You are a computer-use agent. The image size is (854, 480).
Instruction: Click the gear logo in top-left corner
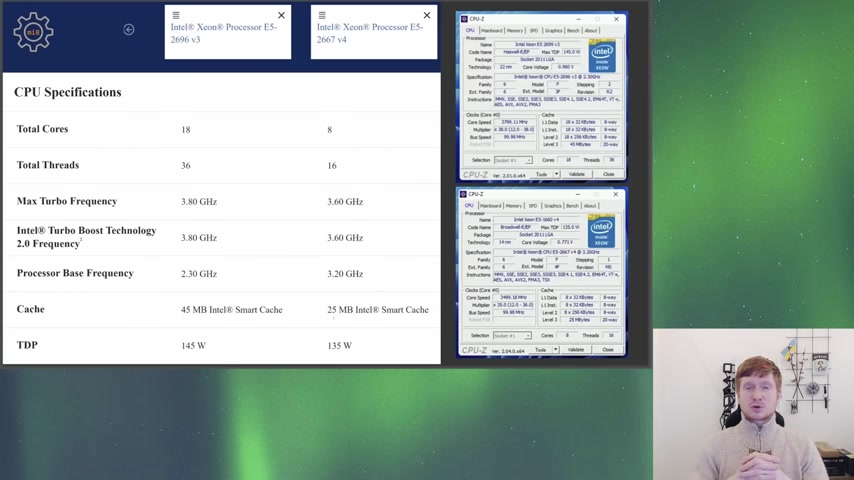click(33, 32)
